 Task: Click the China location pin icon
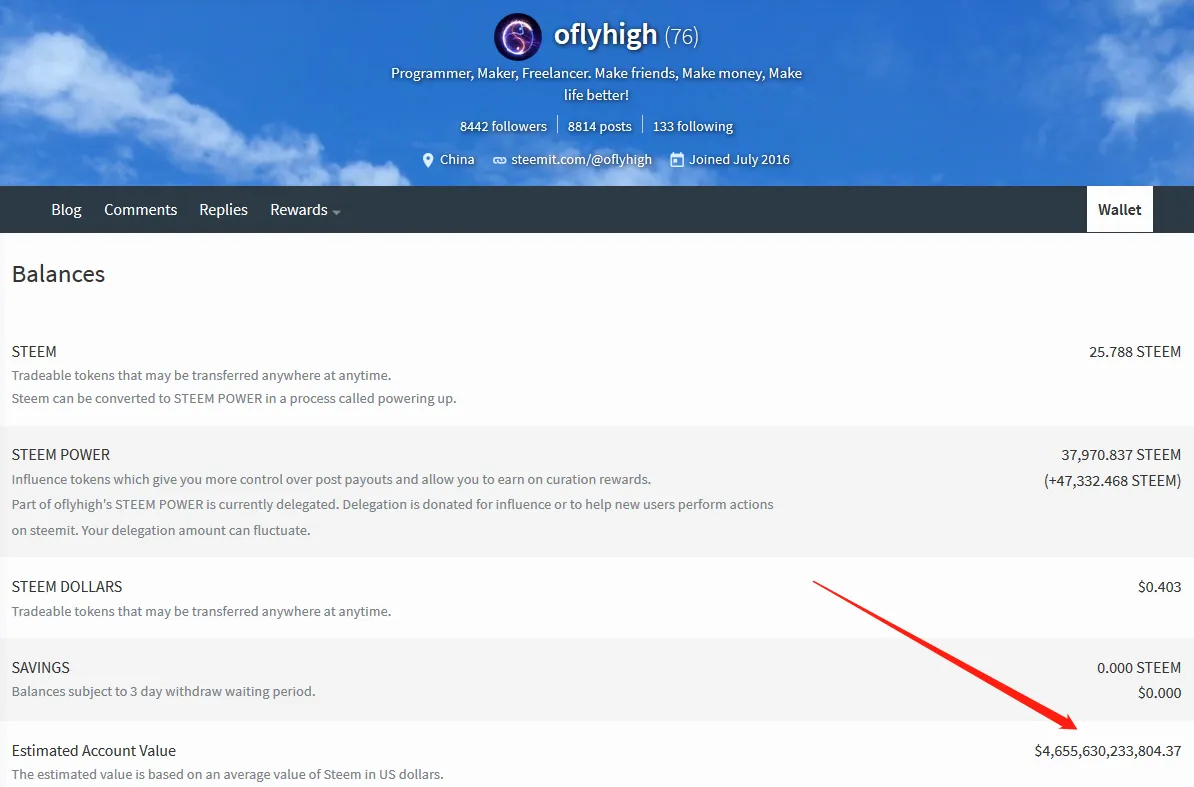click(x=428, y=160)
